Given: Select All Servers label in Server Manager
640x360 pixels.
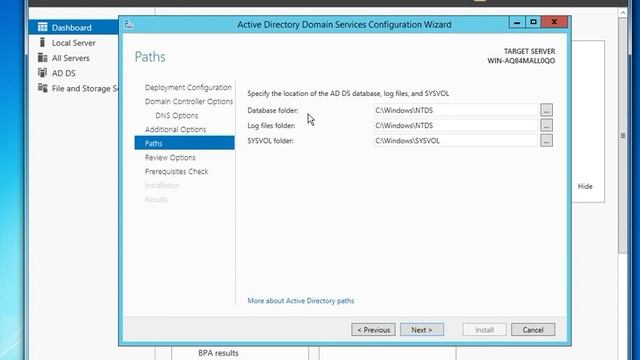Looking at the screenshot, I should click(x=71, y=58).
